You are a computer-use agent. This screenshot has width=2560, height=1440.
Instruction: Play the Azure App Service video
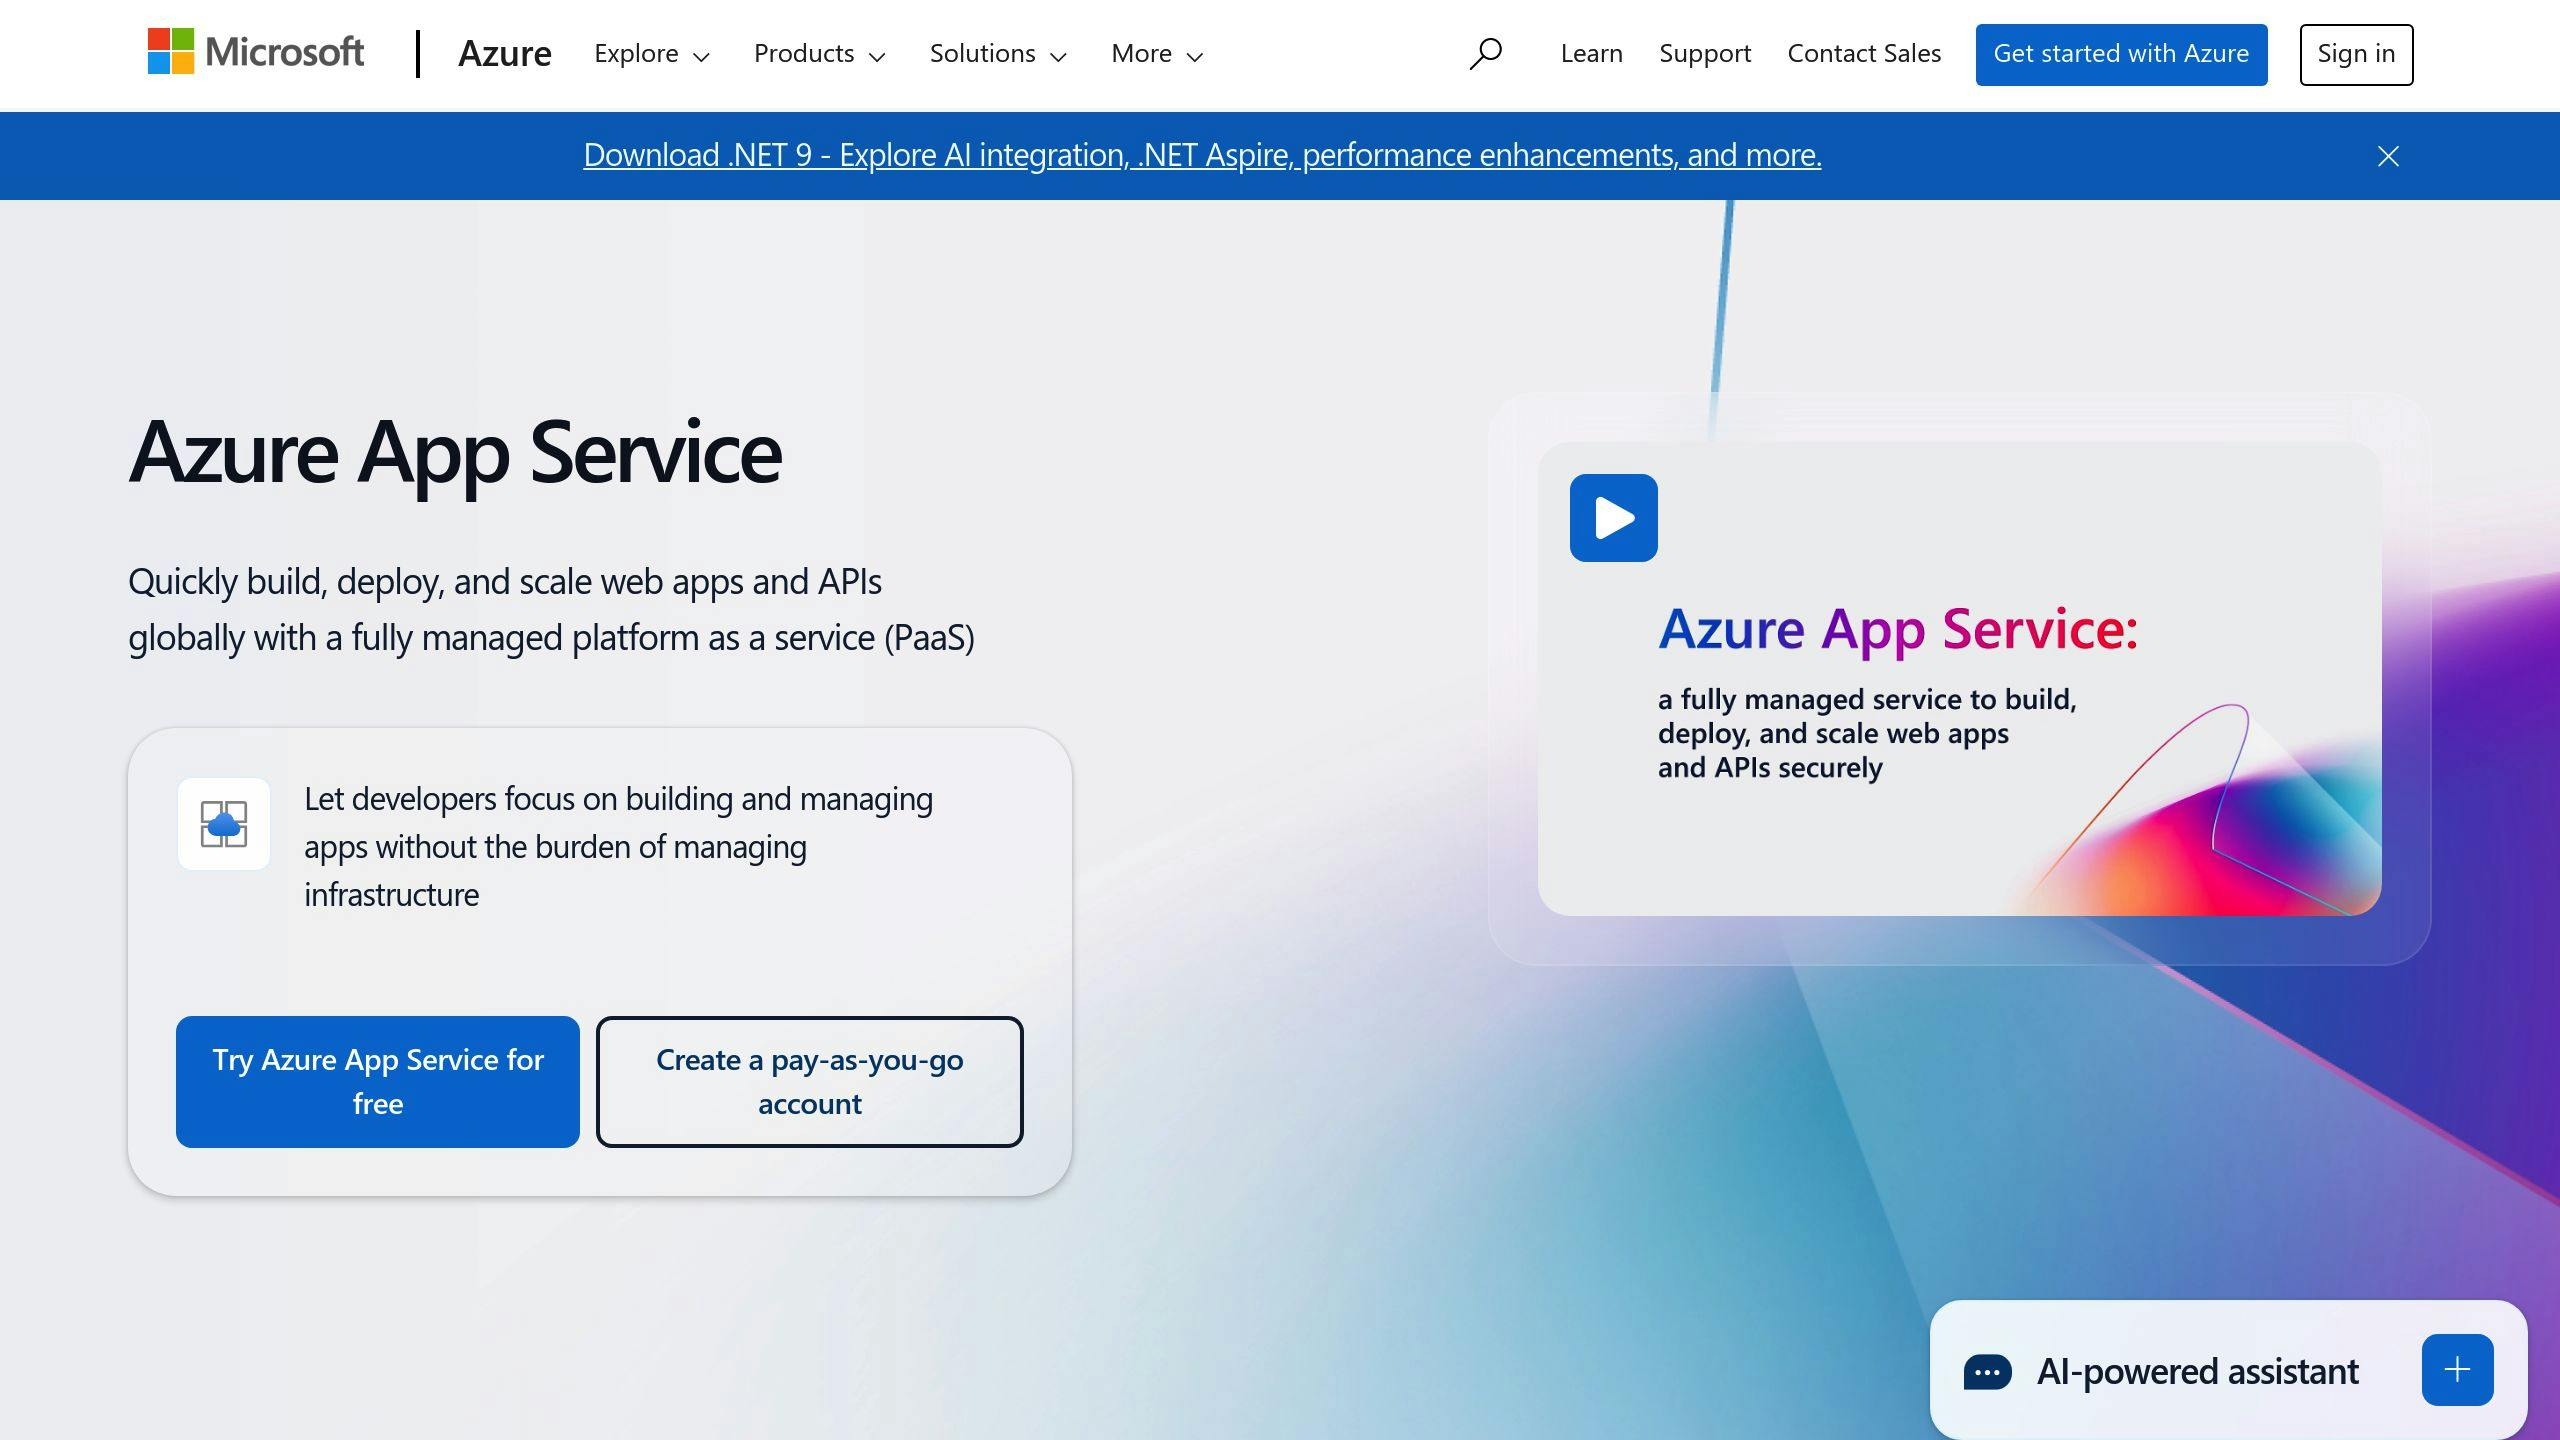click(x=1613, y=518)
